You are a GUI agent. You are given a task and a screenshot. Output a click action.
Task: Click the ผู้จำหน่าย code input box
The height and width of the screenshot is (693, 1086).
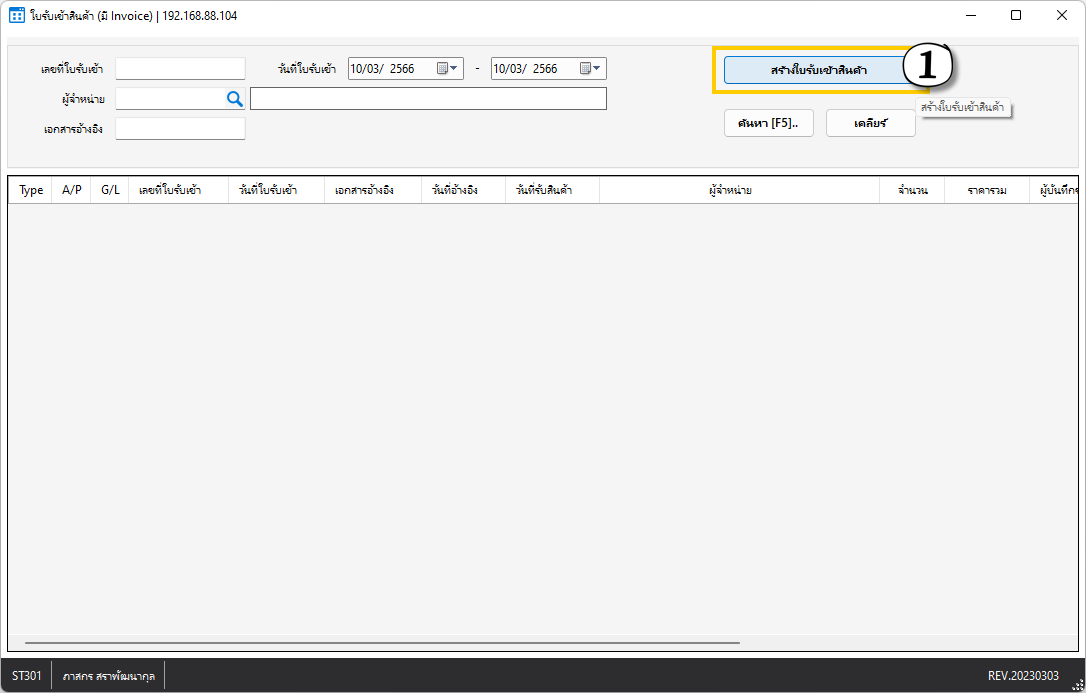tap(170, 98)
